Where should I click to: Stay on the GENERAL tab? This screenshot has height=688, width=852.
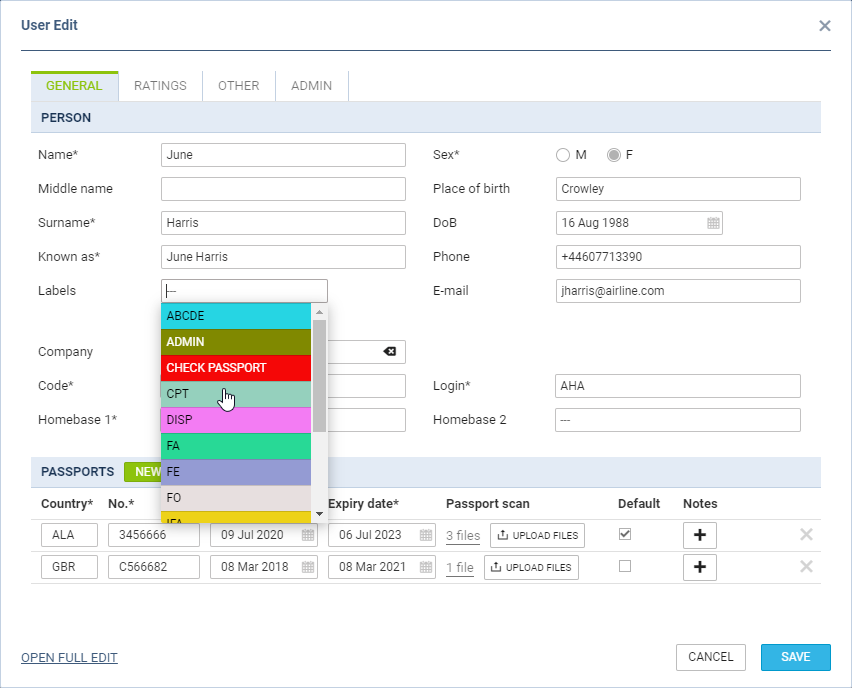74,86
